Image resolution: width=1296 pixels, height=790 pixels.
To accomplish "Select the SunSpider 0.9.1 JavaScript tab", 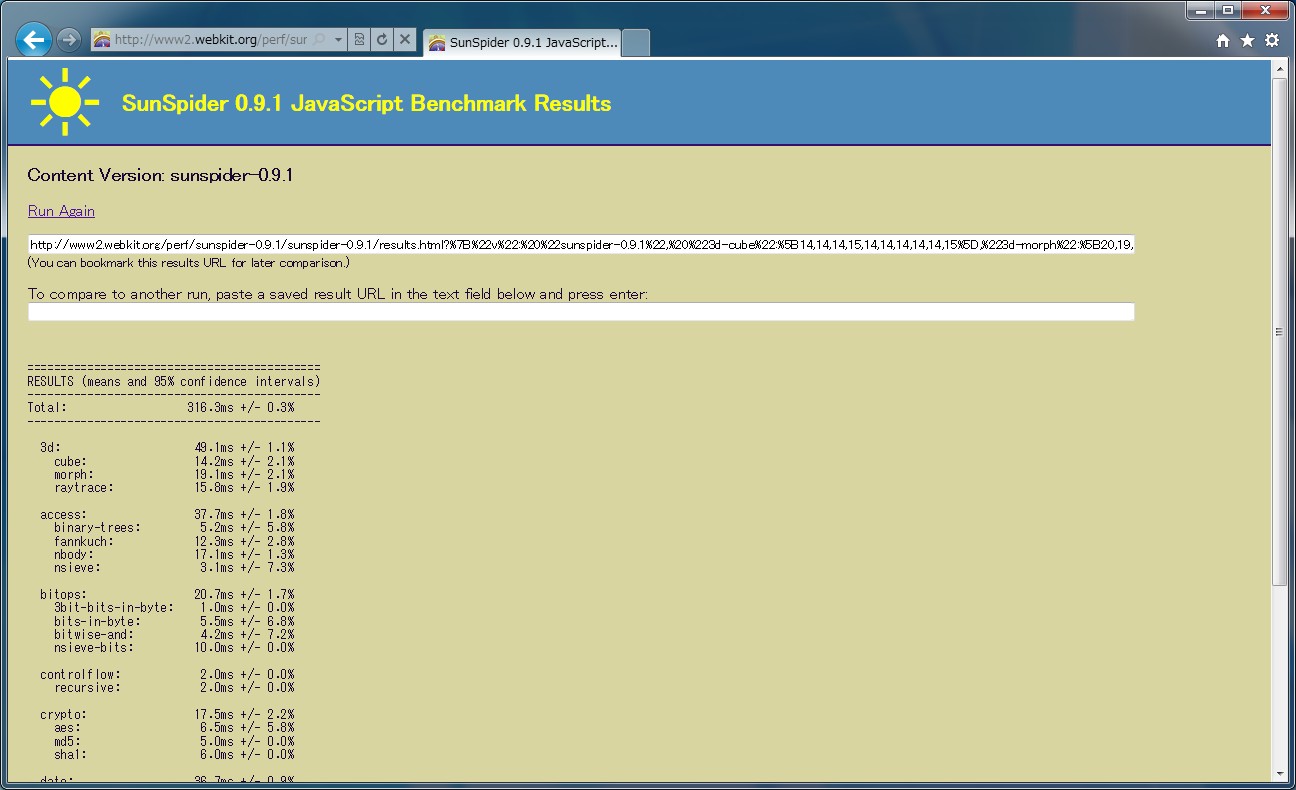I will pyautogui.click(x=523, y=42).
